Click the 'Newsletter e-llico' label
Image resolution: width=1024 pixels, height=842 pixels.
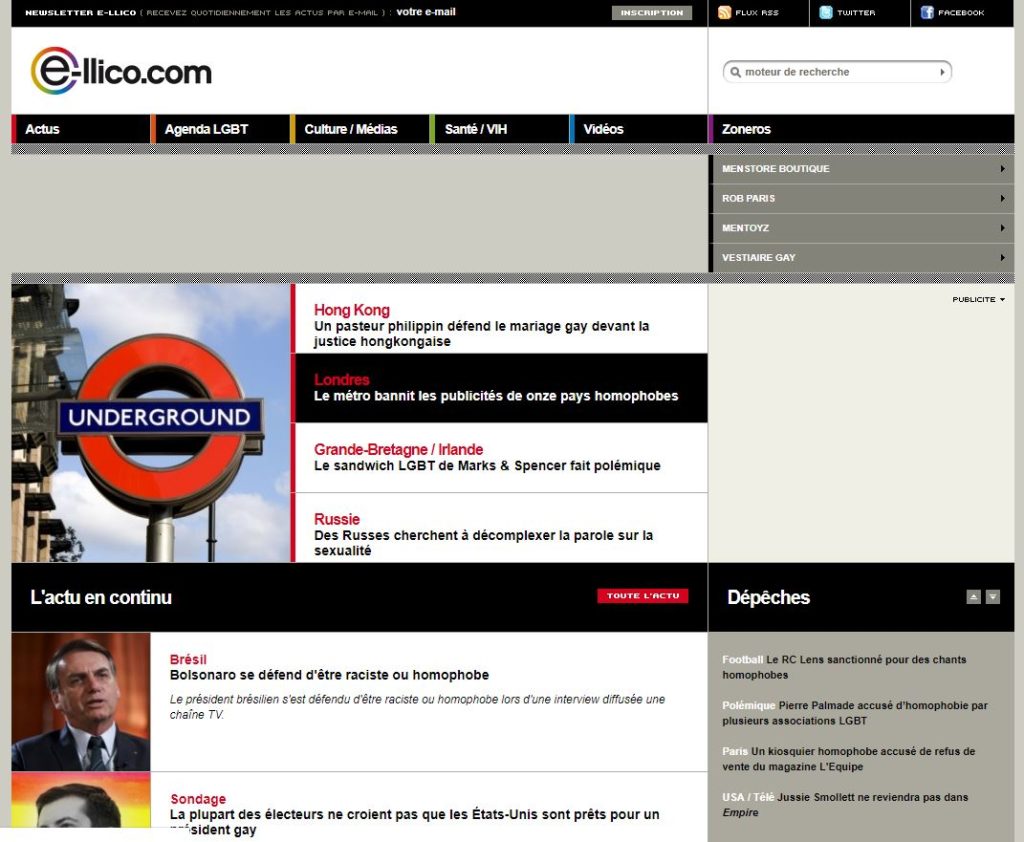coord(80,12)
